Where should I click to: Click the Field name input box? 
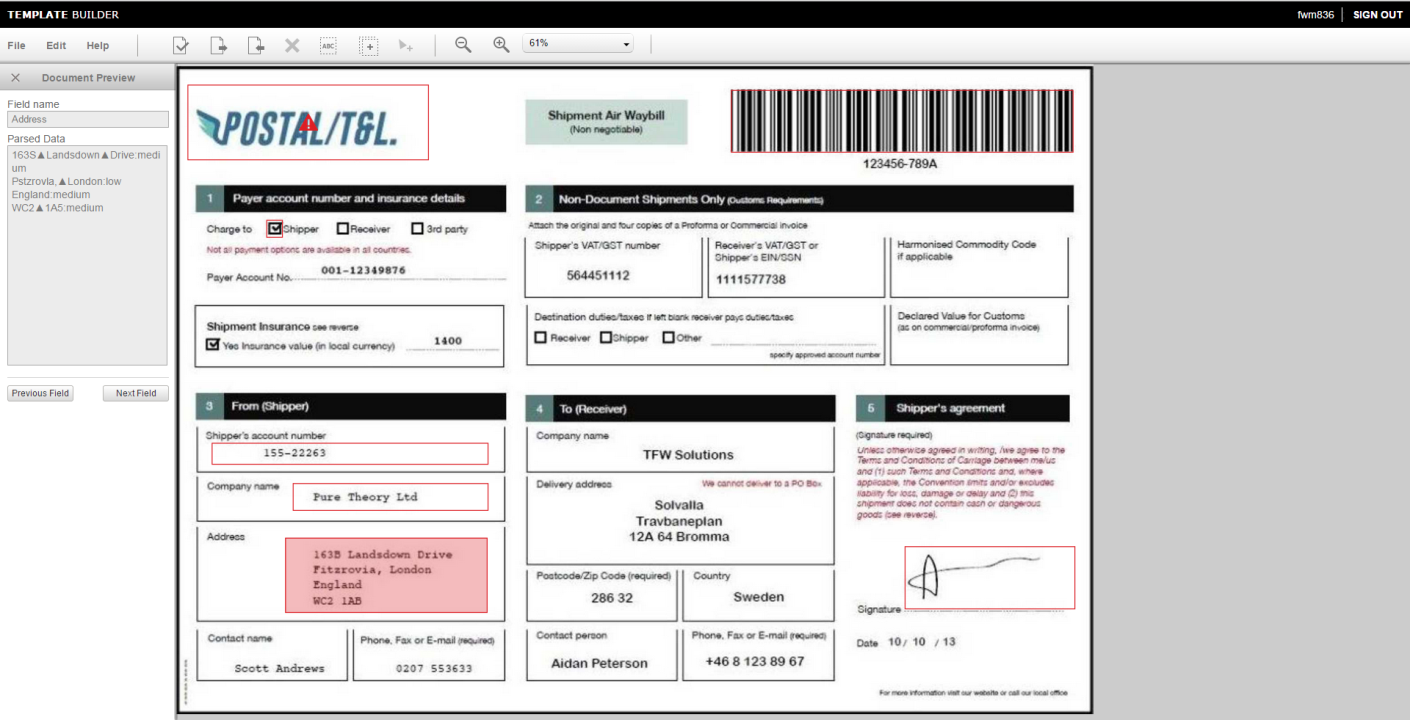88,119
